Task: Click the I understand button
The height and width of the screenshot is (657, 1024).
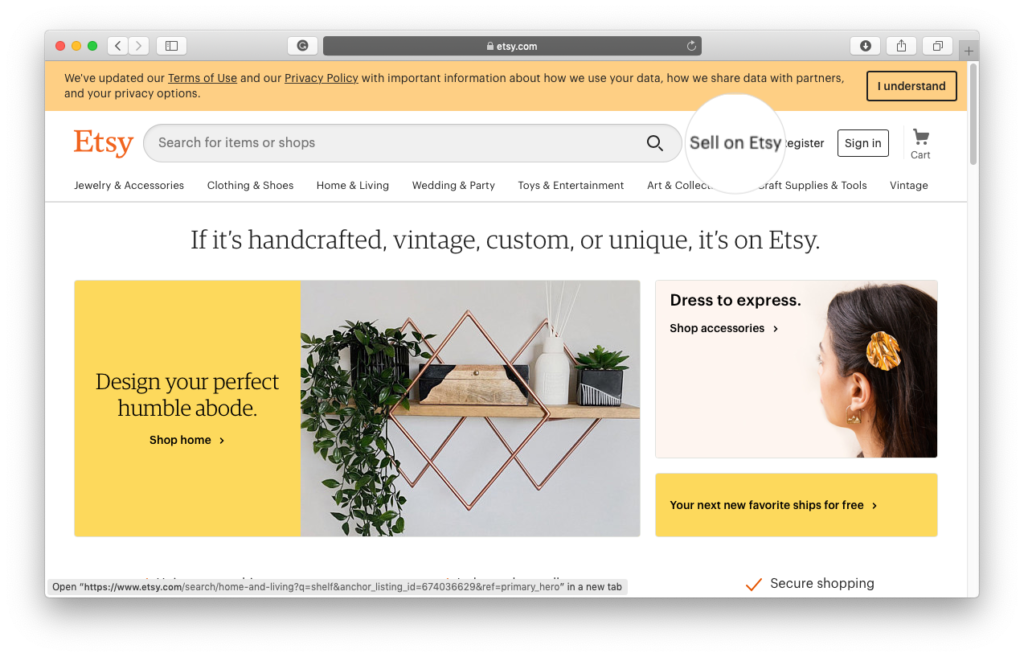Action: tap(911, 86)
